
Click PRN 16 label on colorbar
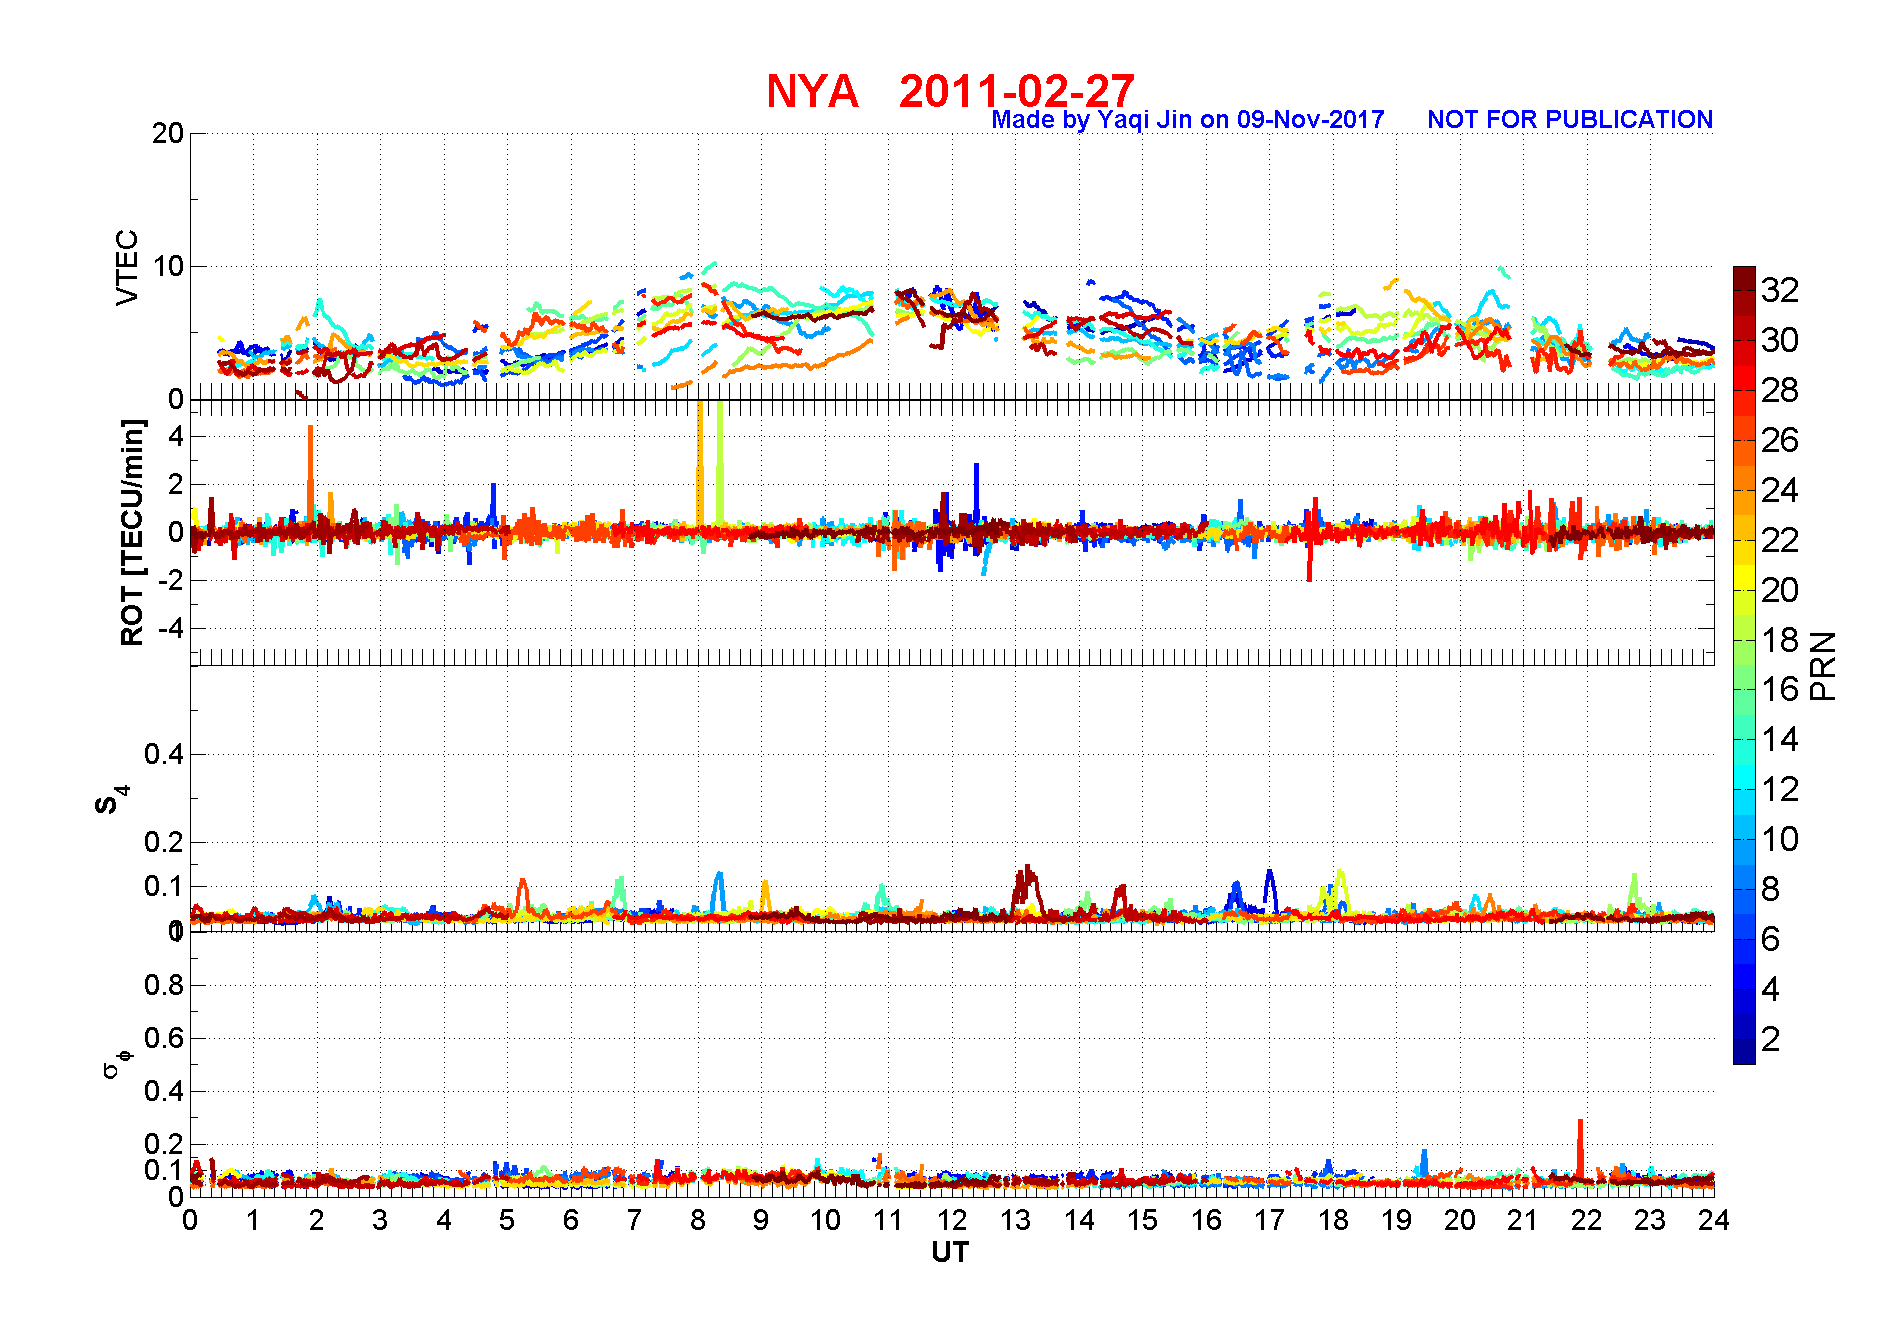coord(1780,689)
